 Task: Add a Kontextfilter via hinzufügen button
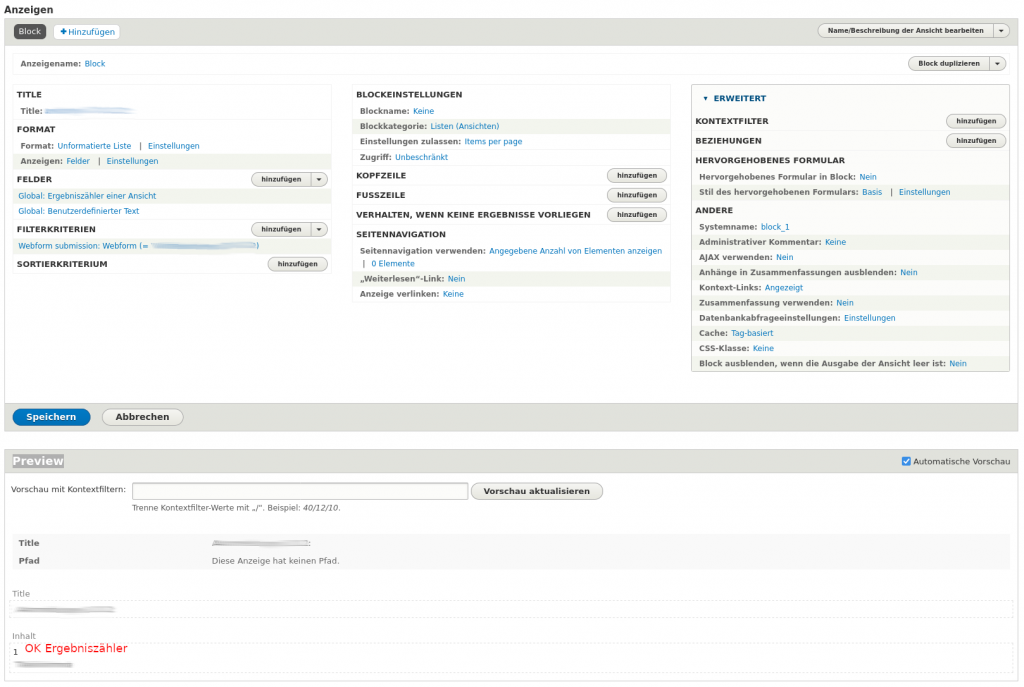point(975,121)
